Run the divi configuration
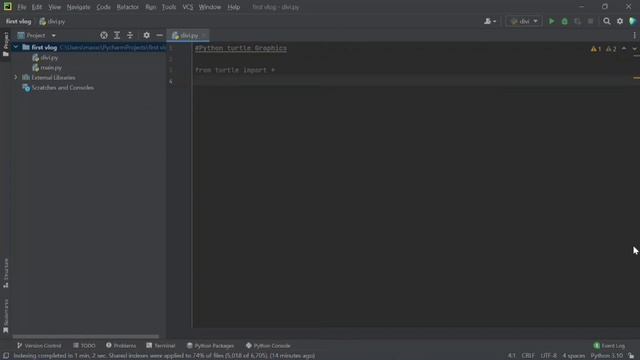Screen dimensions: 640x360 click(551, 21)
